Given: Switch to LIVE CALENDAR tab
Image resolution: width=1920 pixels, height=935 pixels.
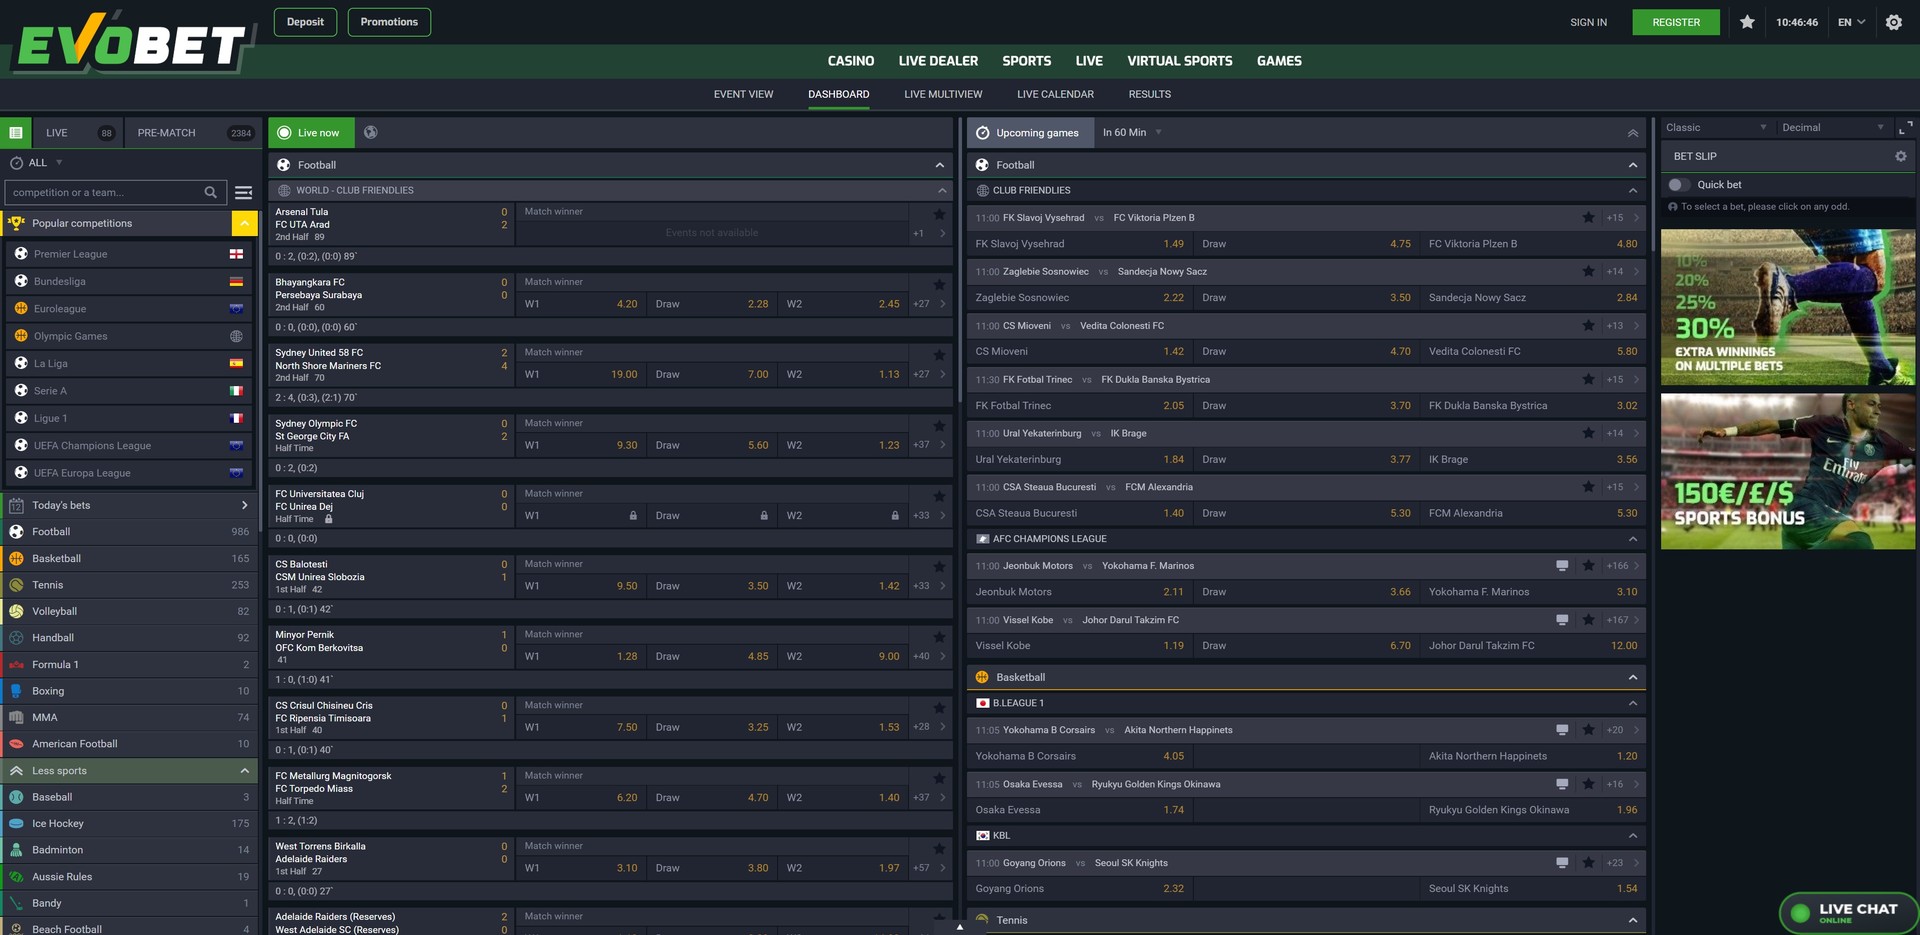Looking at the screenshot, I should pyautogui.click(x=1055, y=94).
